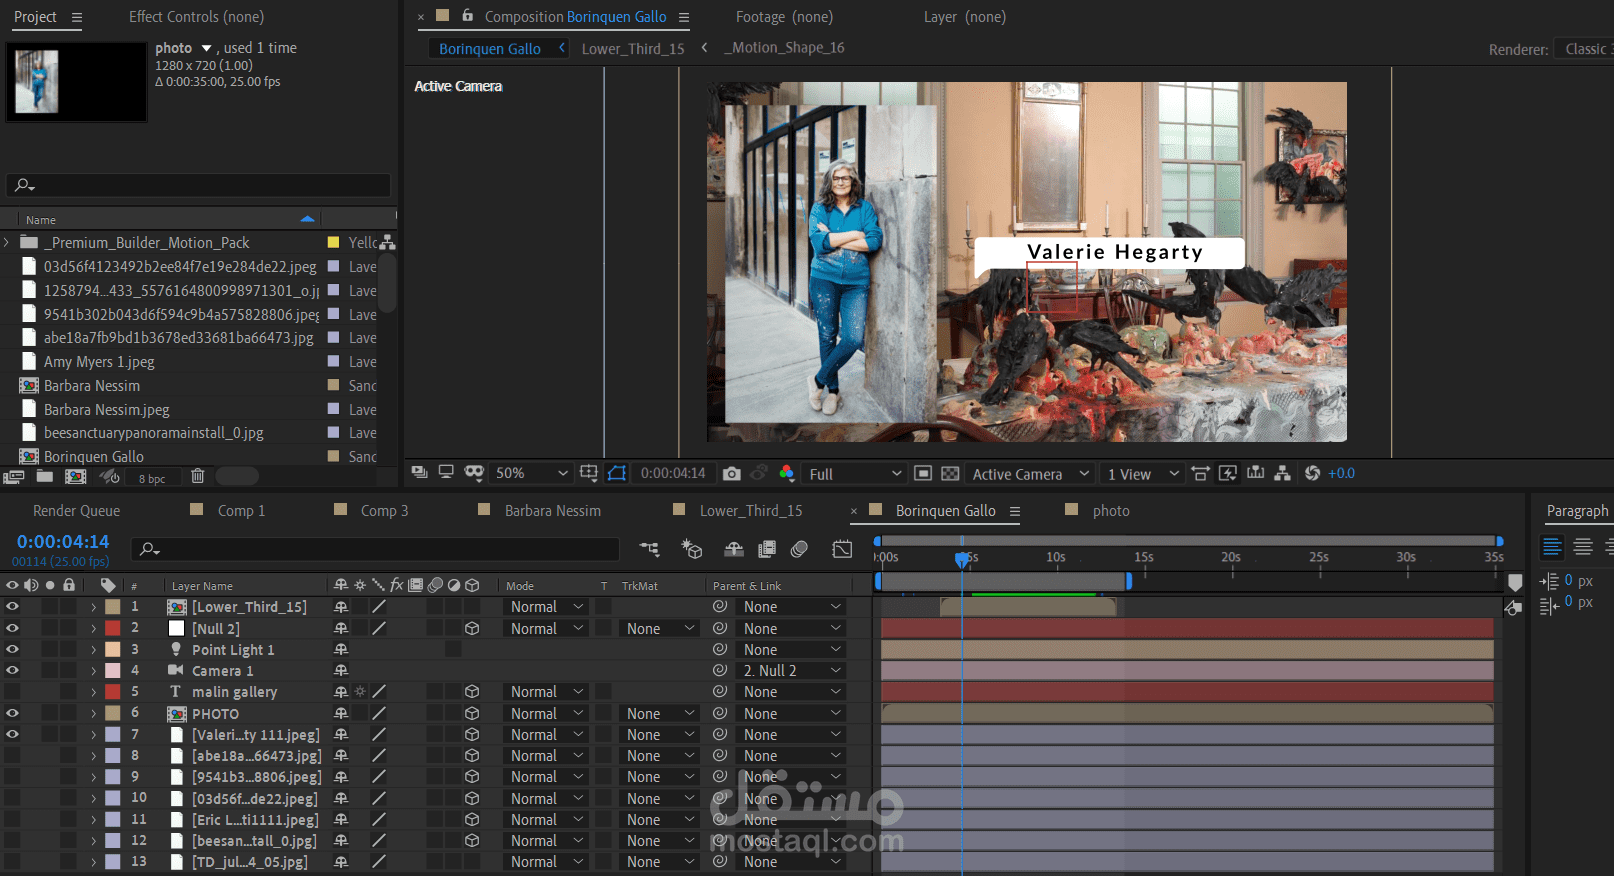Screen dimensions: 1614x876
Task: Open the composition flowchart icon
Action: click(1283, 473)
